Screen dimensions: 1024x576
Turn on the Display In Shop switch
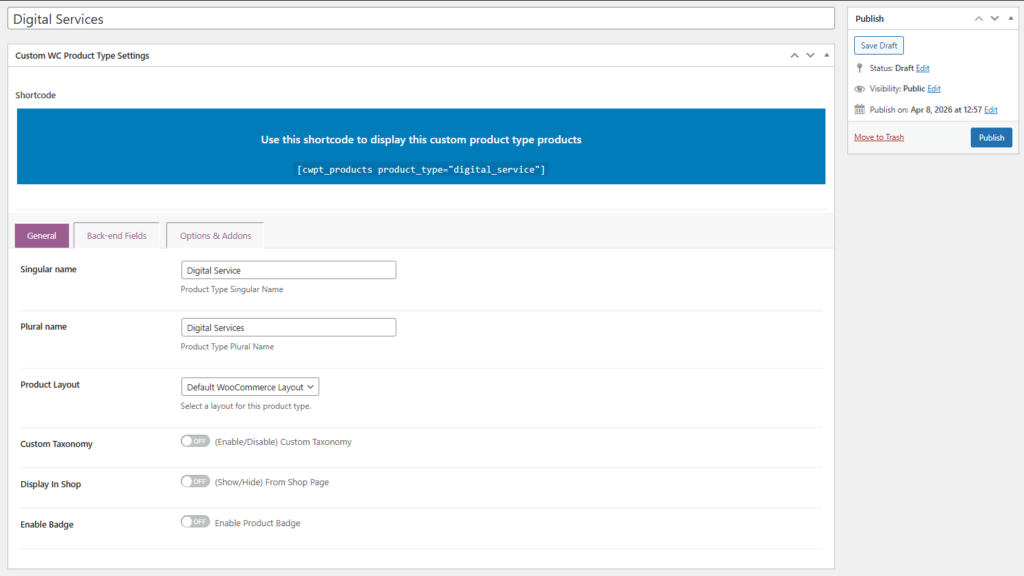click(195, 481)
